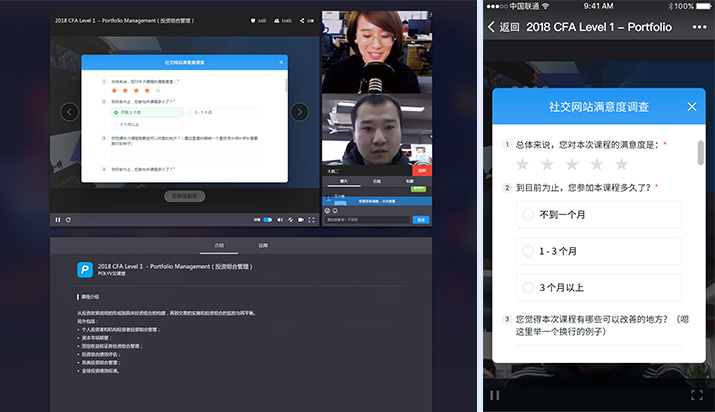715x412 pixels.
Task: Pause the mobile video player
Action: 494,395
